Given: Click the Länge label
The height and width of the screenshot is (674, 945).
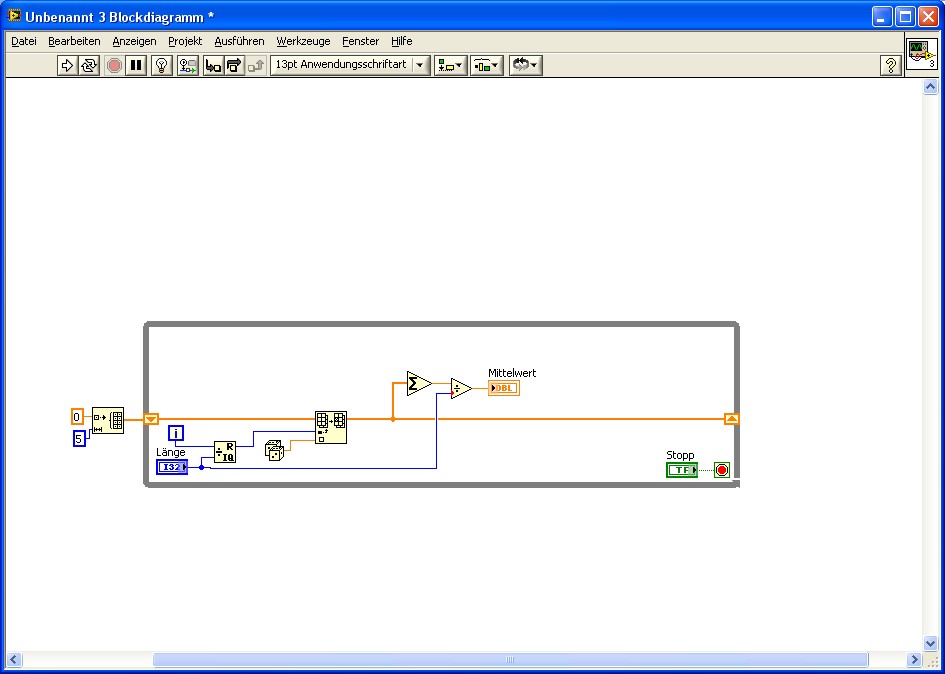Looking at the screenshot, I should [171, 452].
